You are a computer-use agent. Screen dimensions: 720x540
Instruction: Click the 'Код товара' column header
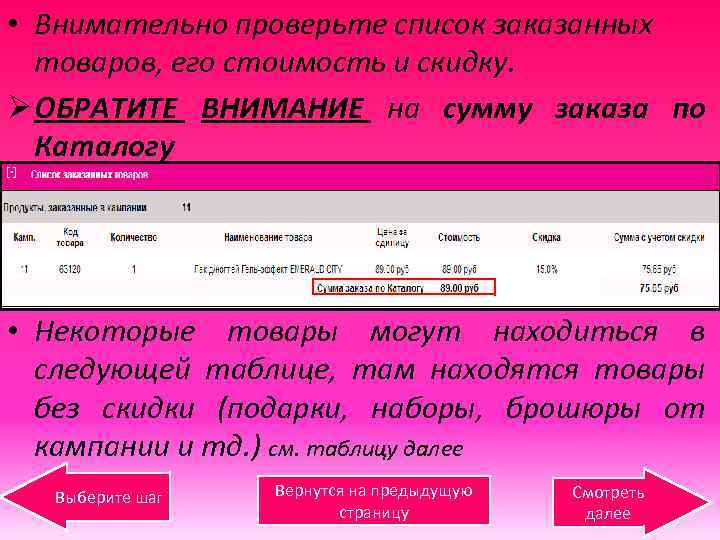click(x=70, y=237)
